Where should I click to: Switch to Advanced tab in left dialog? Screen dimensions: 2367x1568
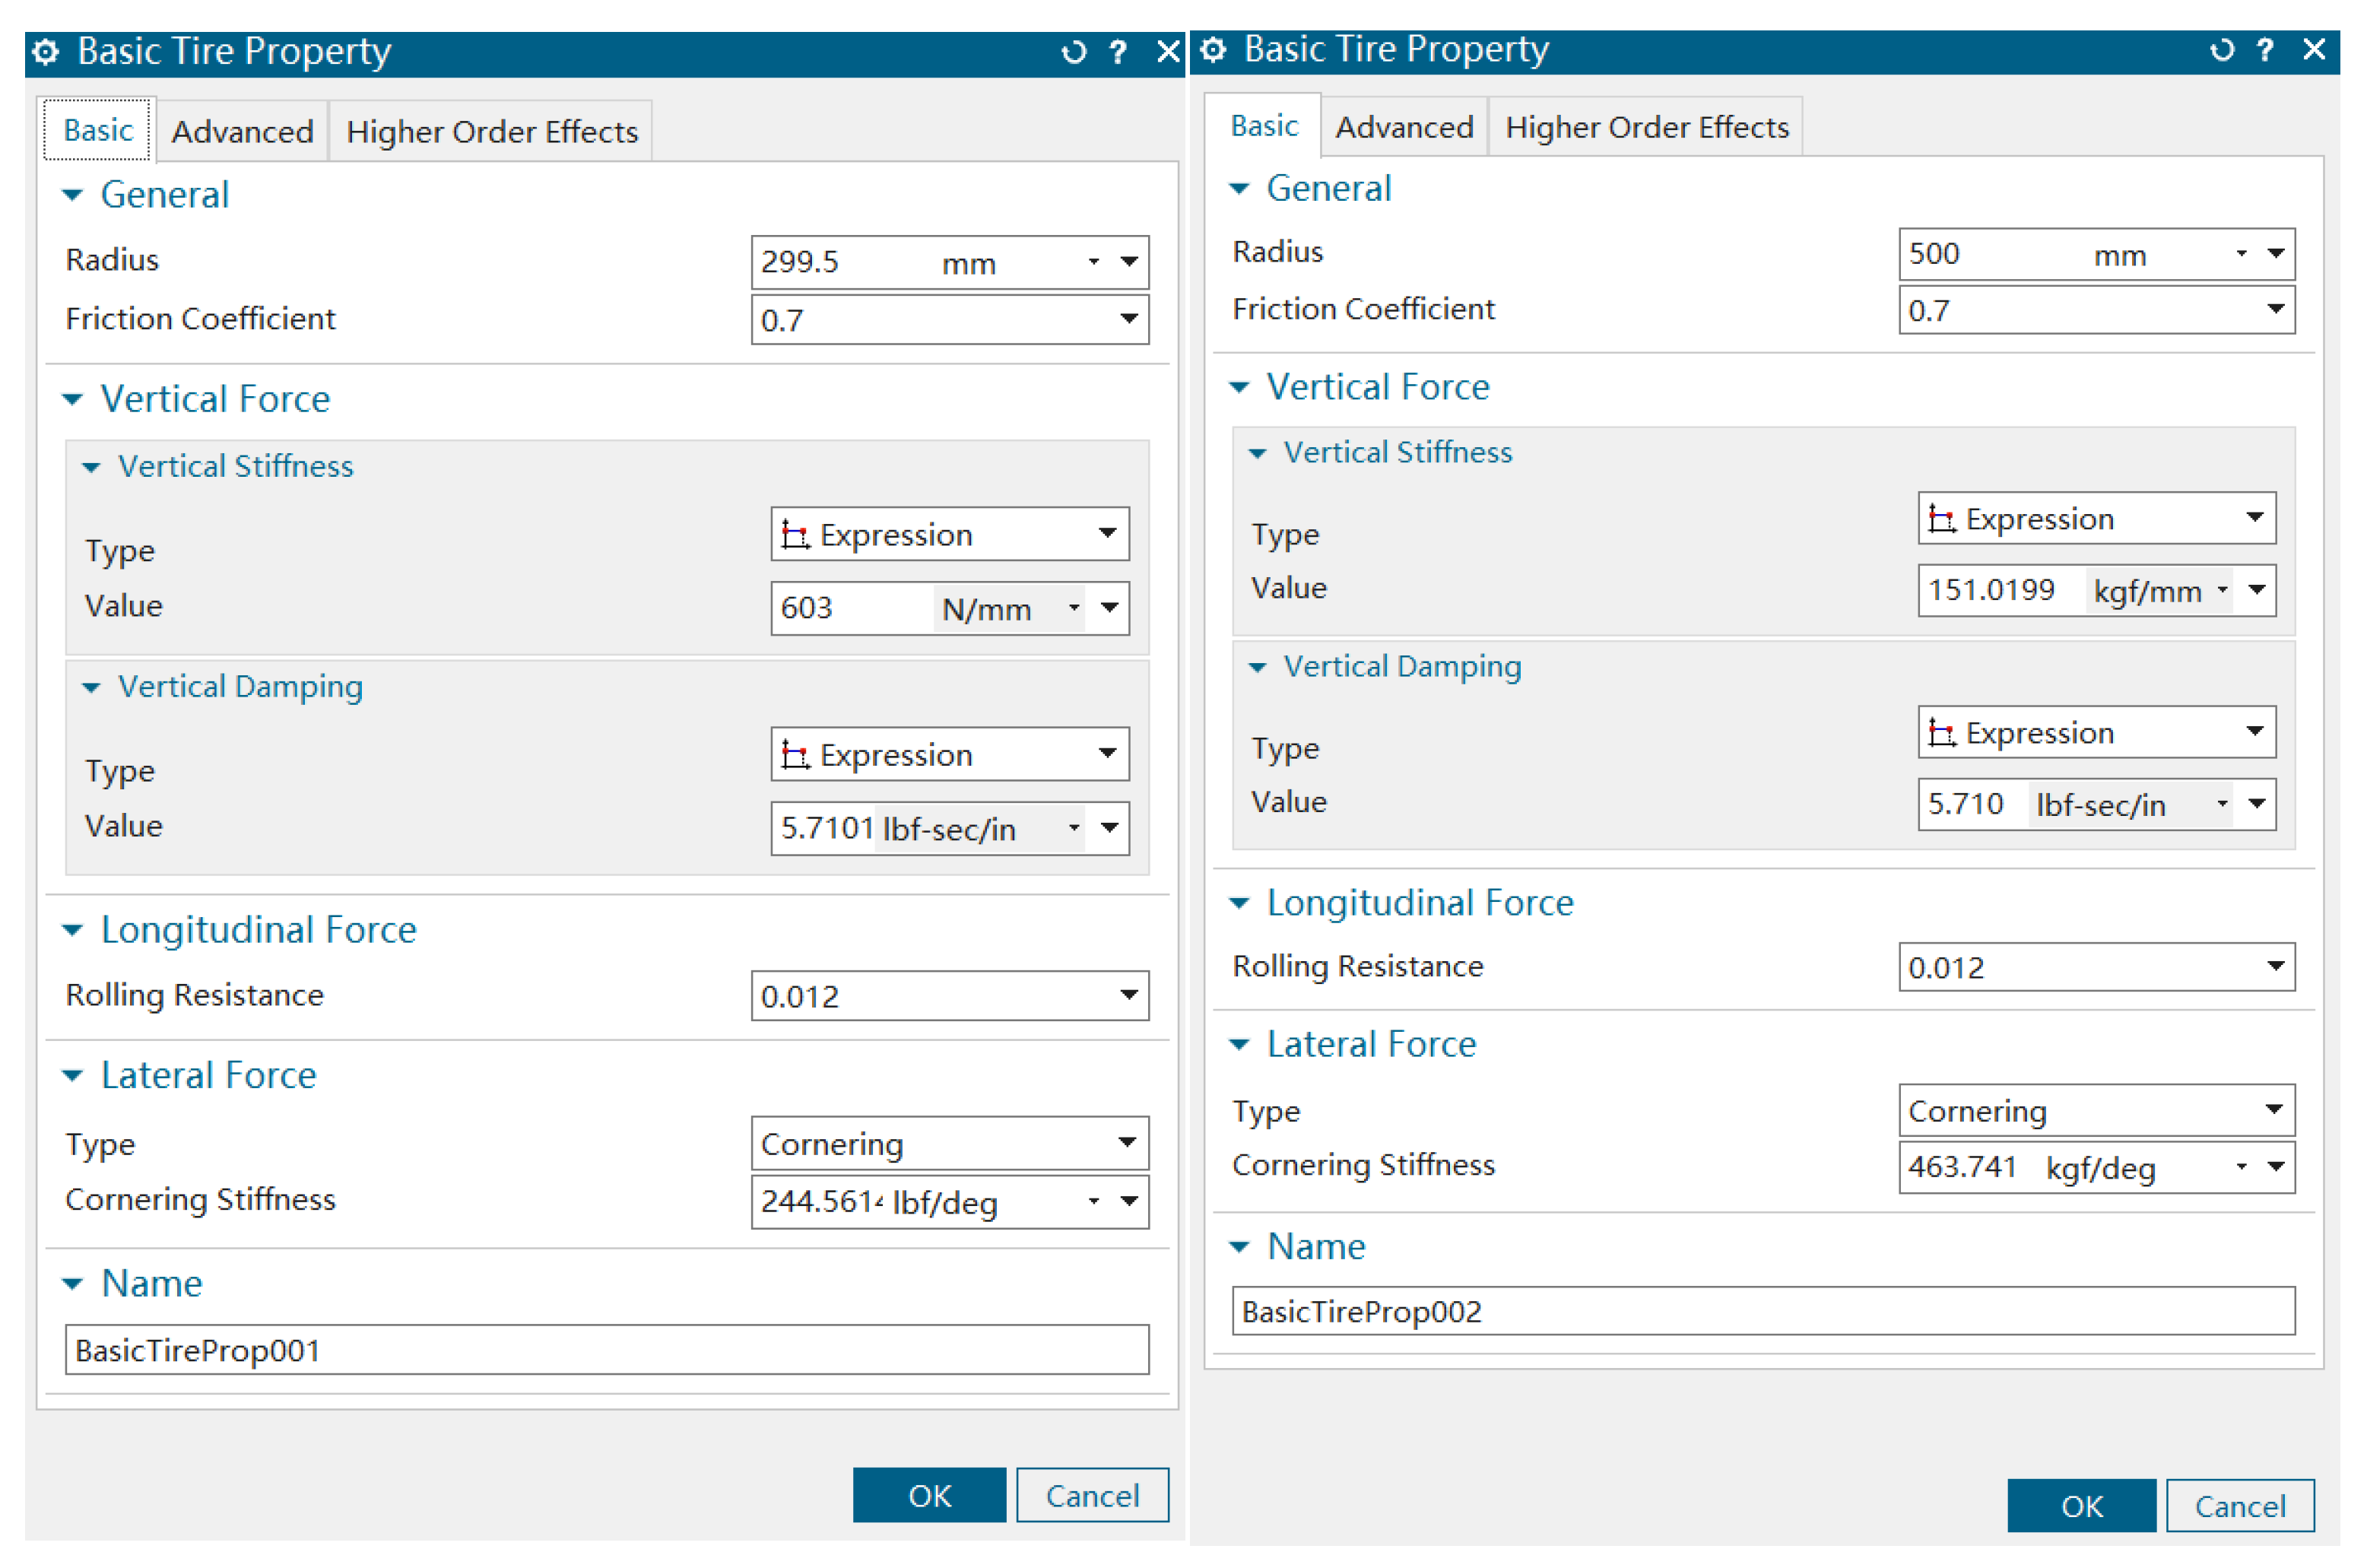[x=242, y=131]
